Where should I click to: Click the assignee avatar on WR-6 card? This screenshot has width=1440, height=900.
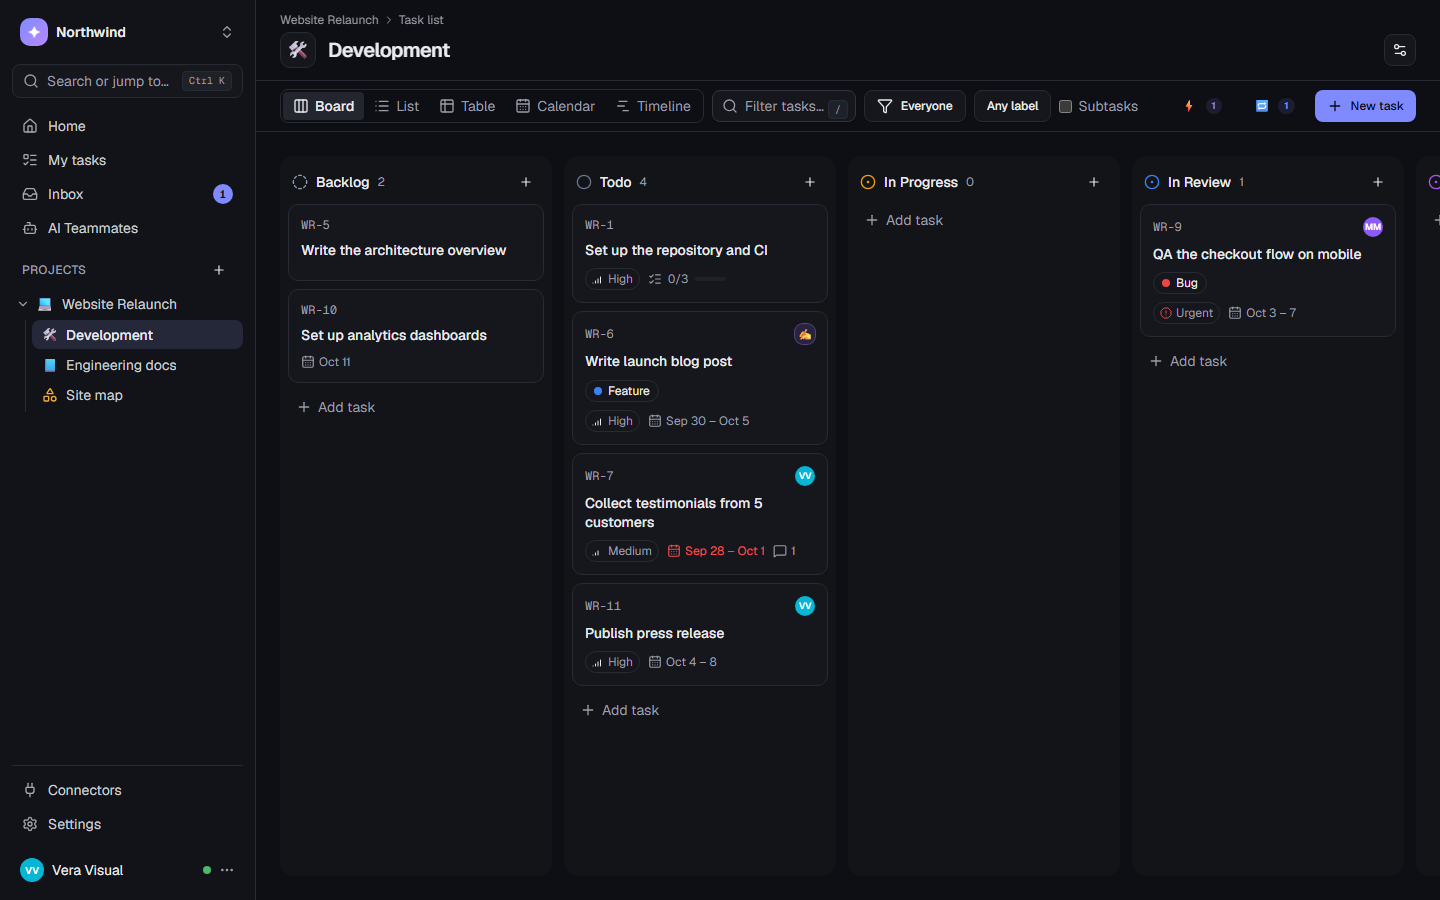[x=805, y=334]
